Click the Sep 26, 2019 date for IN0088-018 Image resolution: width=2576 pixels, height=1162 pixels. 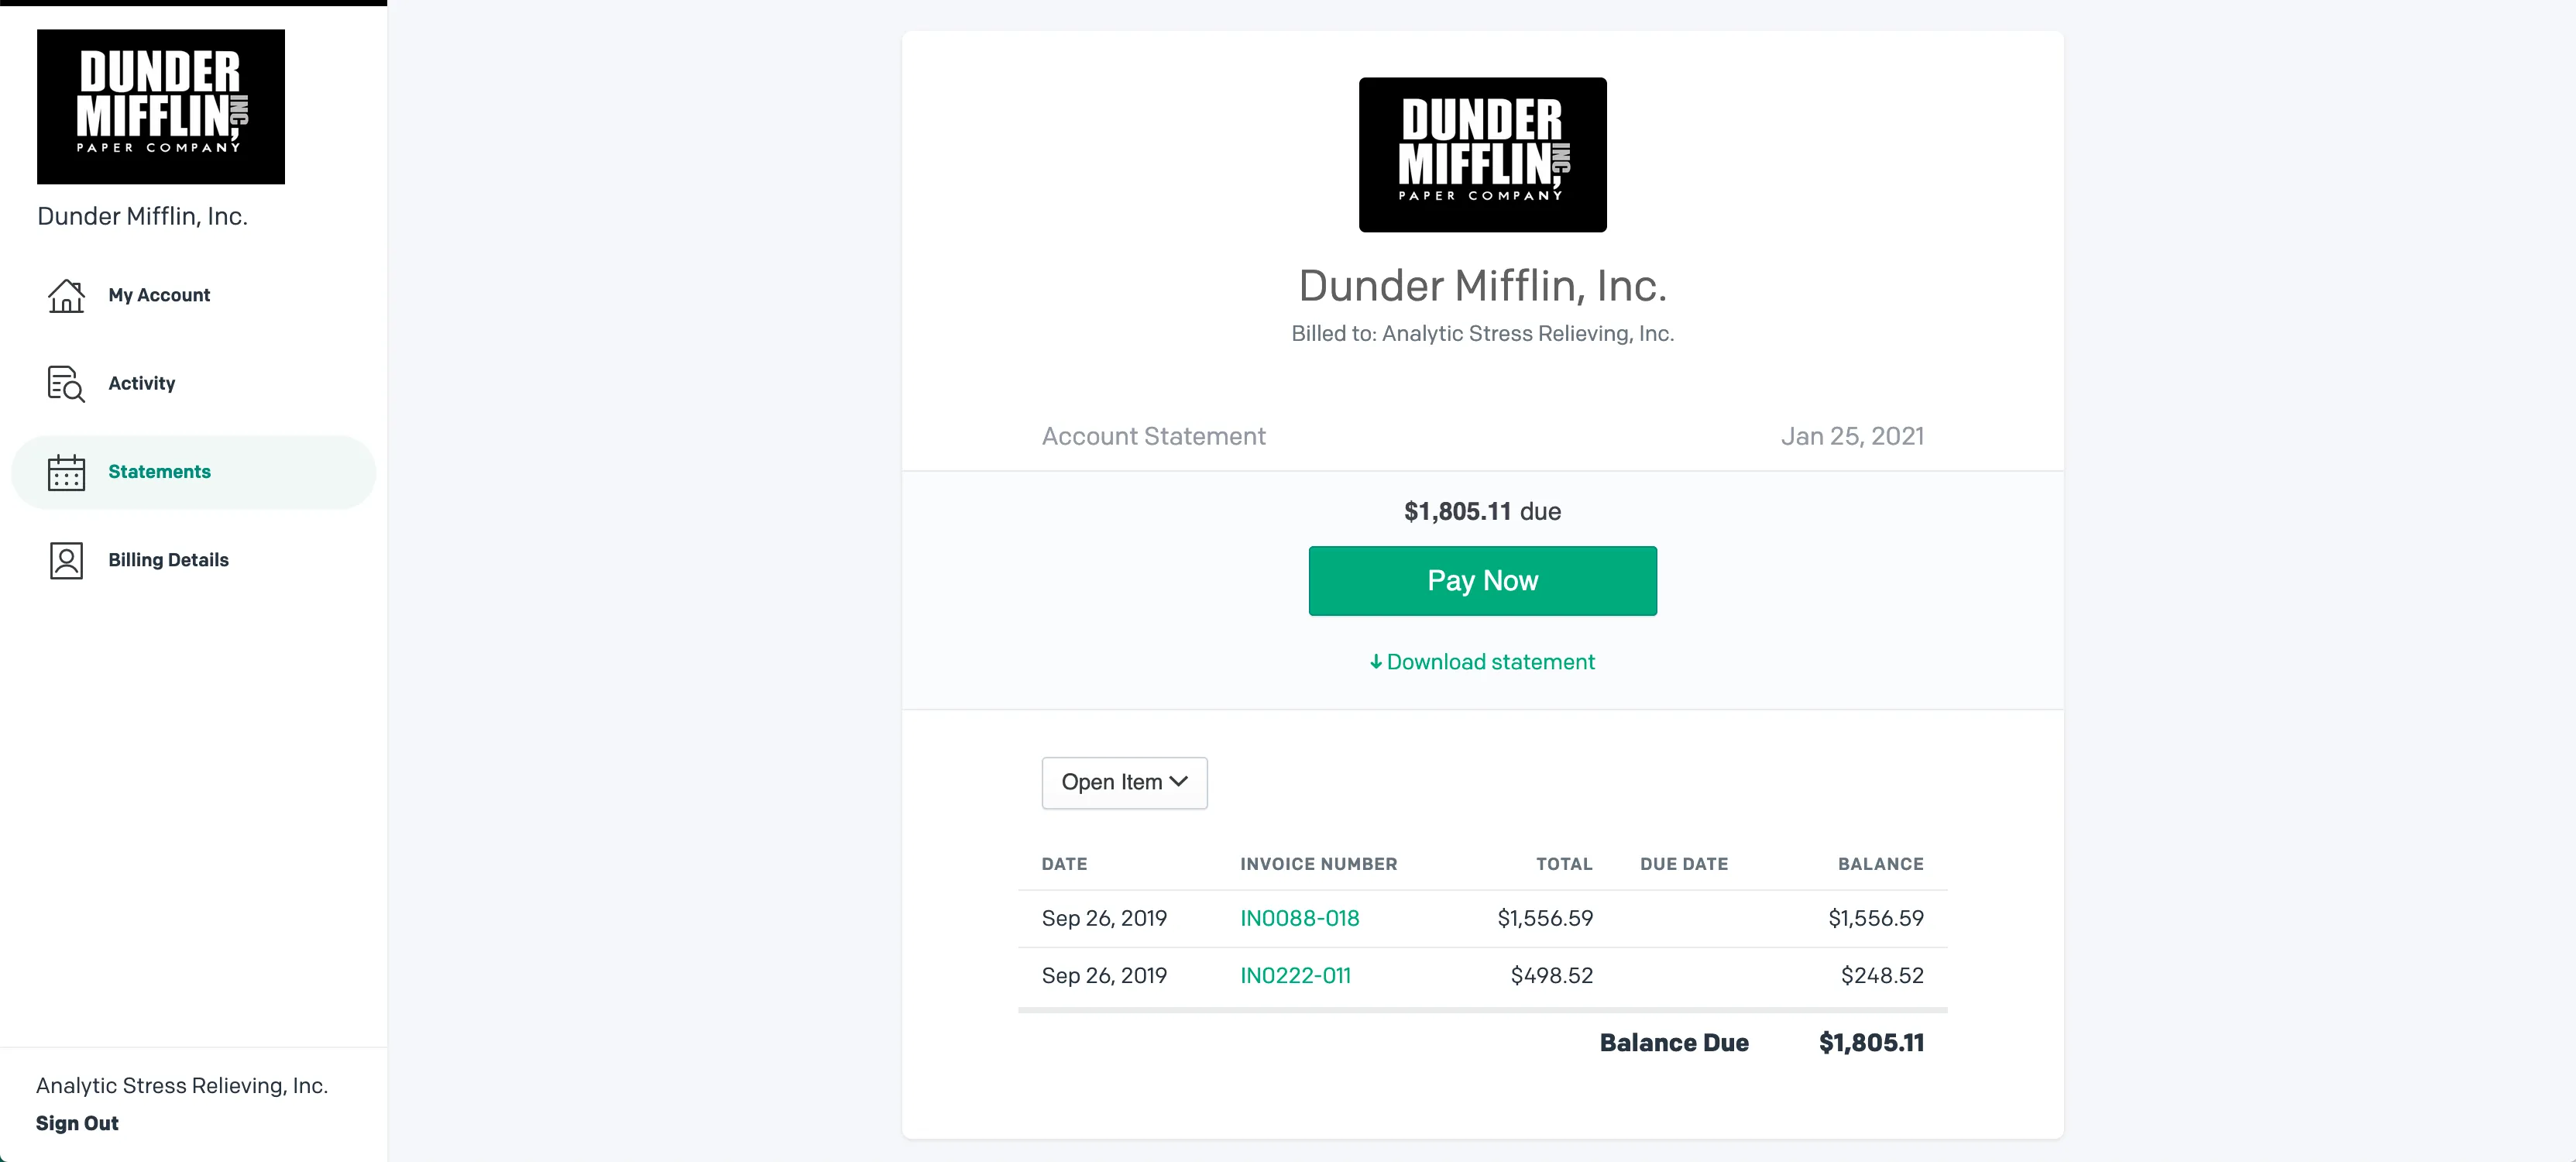click(x=1104, y=918)
